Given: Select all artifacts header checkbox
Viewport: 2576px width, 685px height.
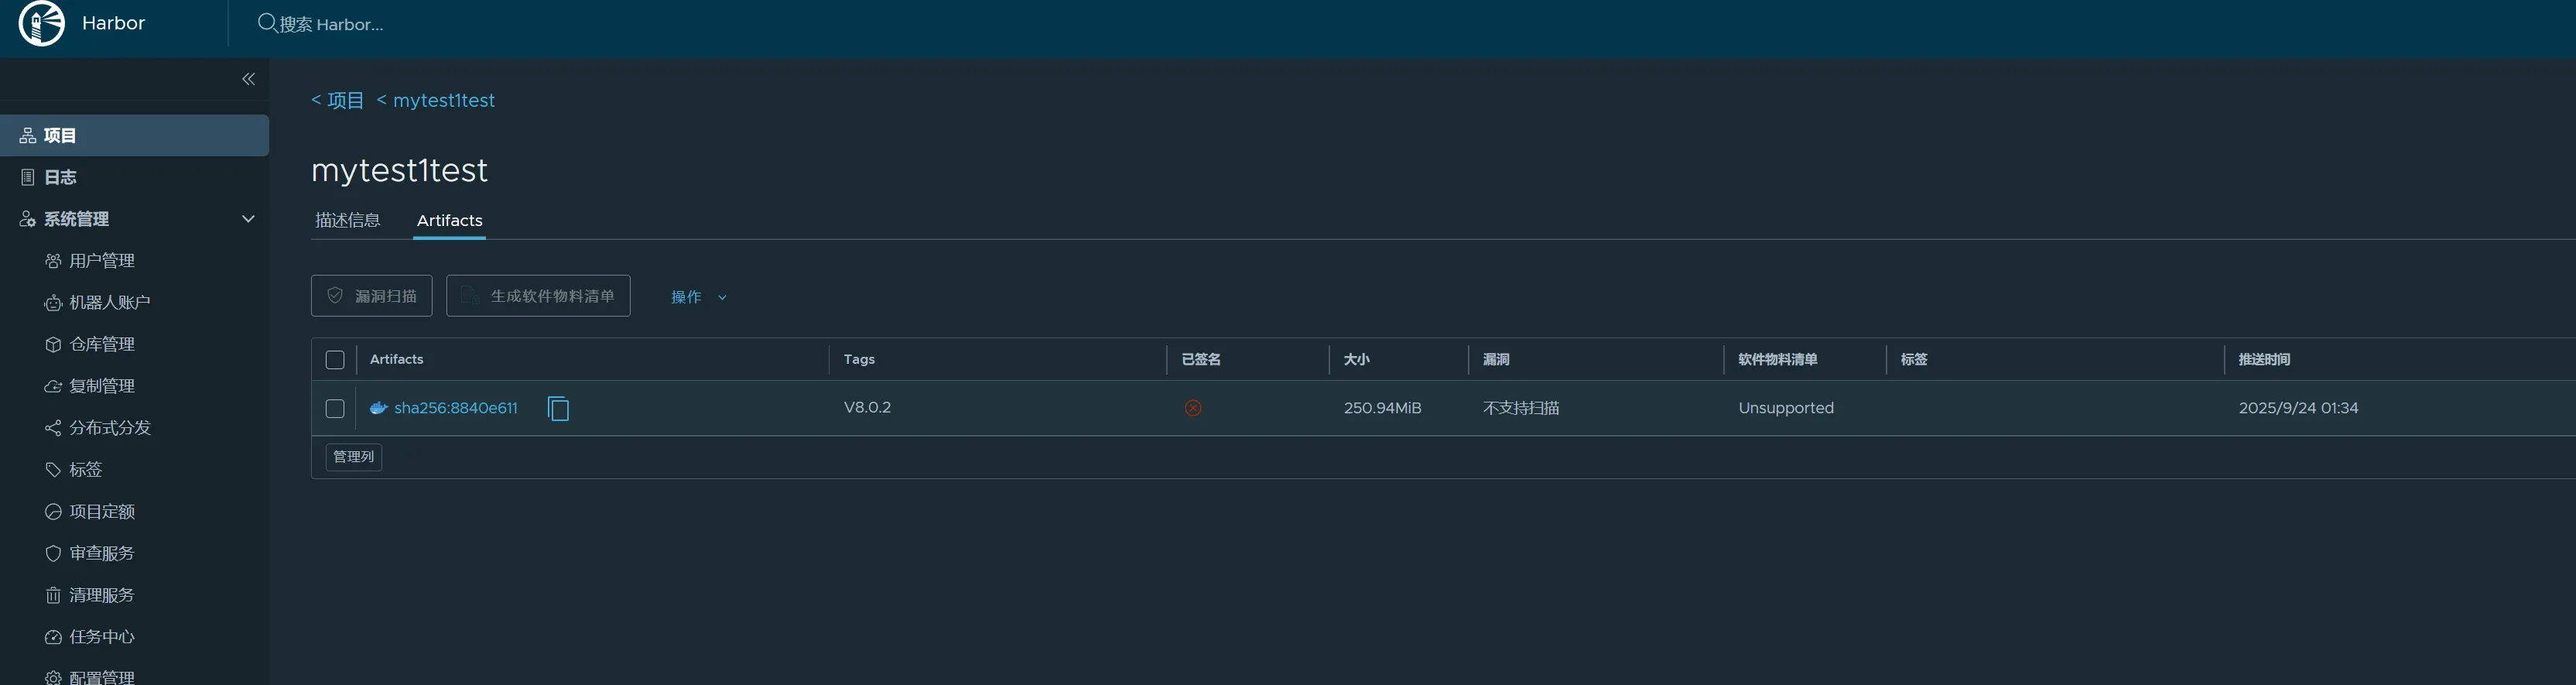Looking at the screenshot, I should 335,360.
